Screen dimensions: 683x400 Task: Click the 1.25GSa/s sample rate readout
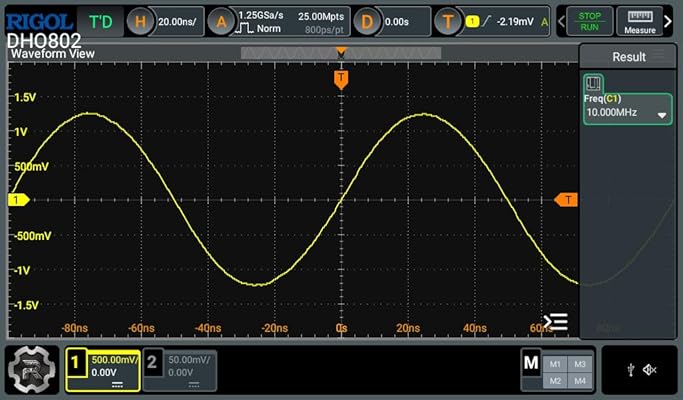click(x=261, y=15)
